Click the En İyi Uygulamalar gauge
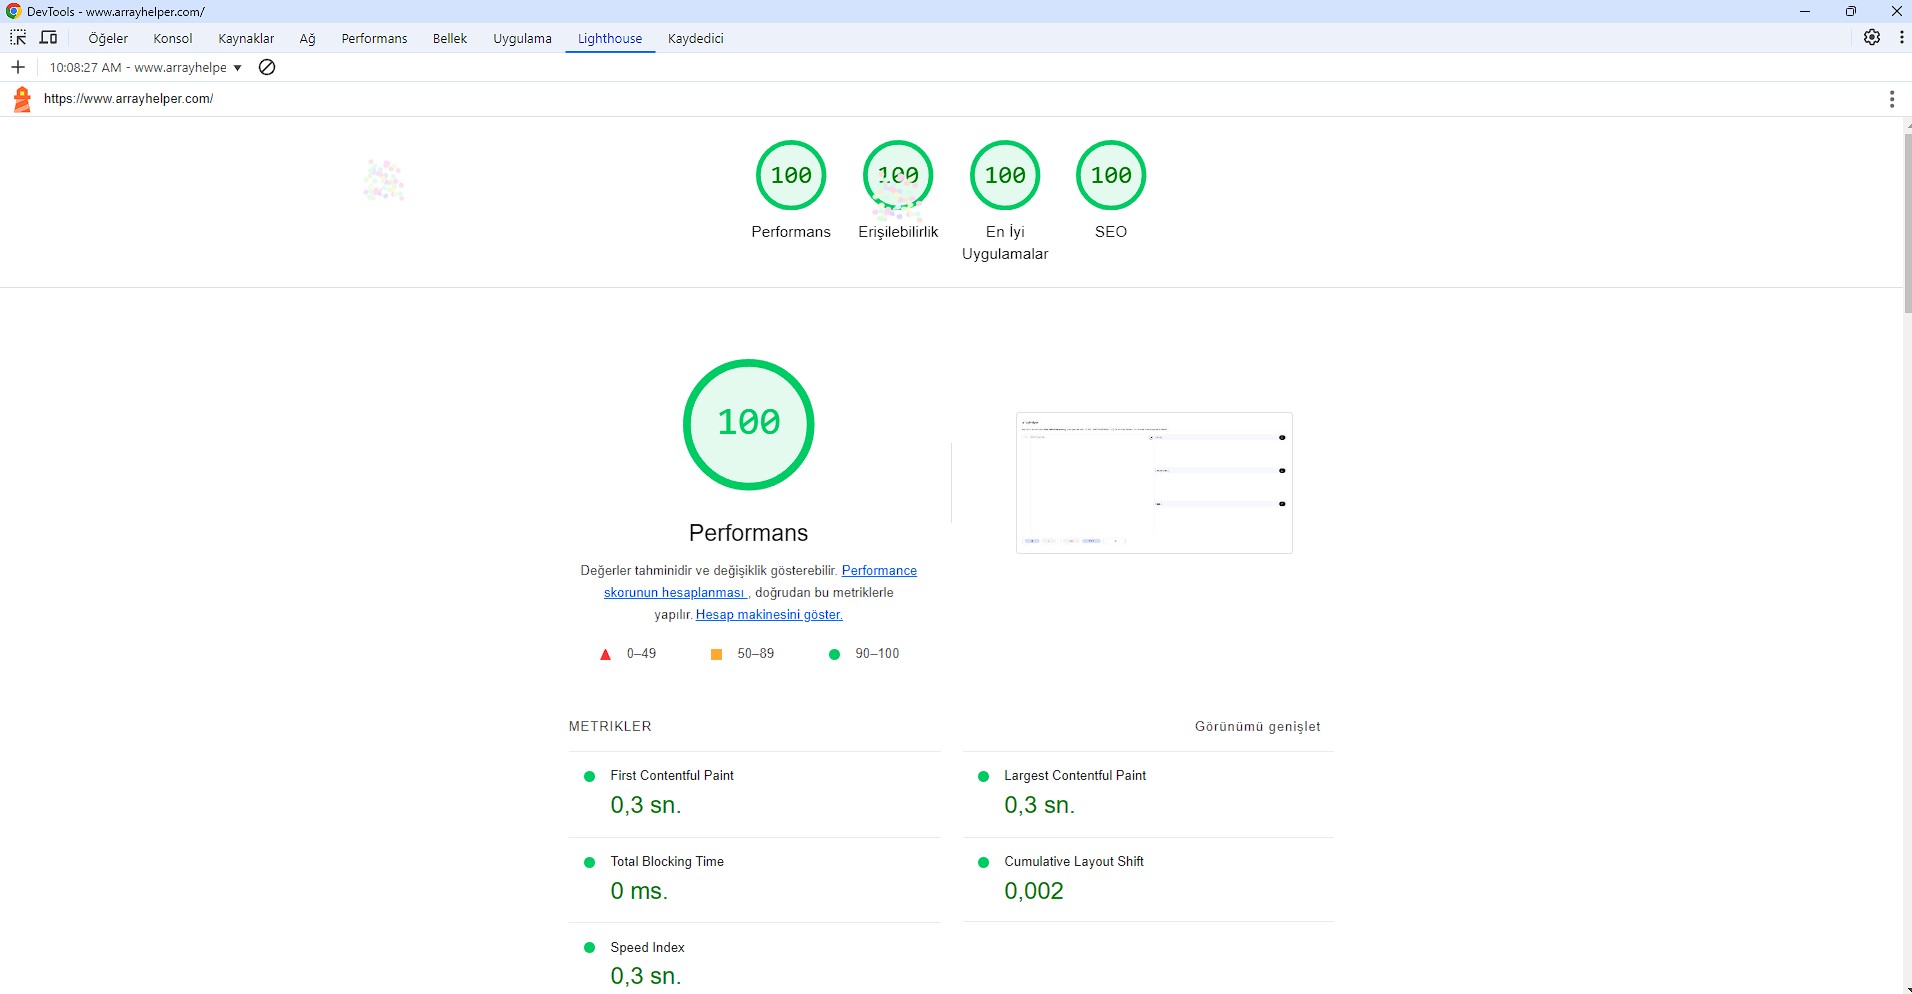The image size is (1912, 994). 1005,176
